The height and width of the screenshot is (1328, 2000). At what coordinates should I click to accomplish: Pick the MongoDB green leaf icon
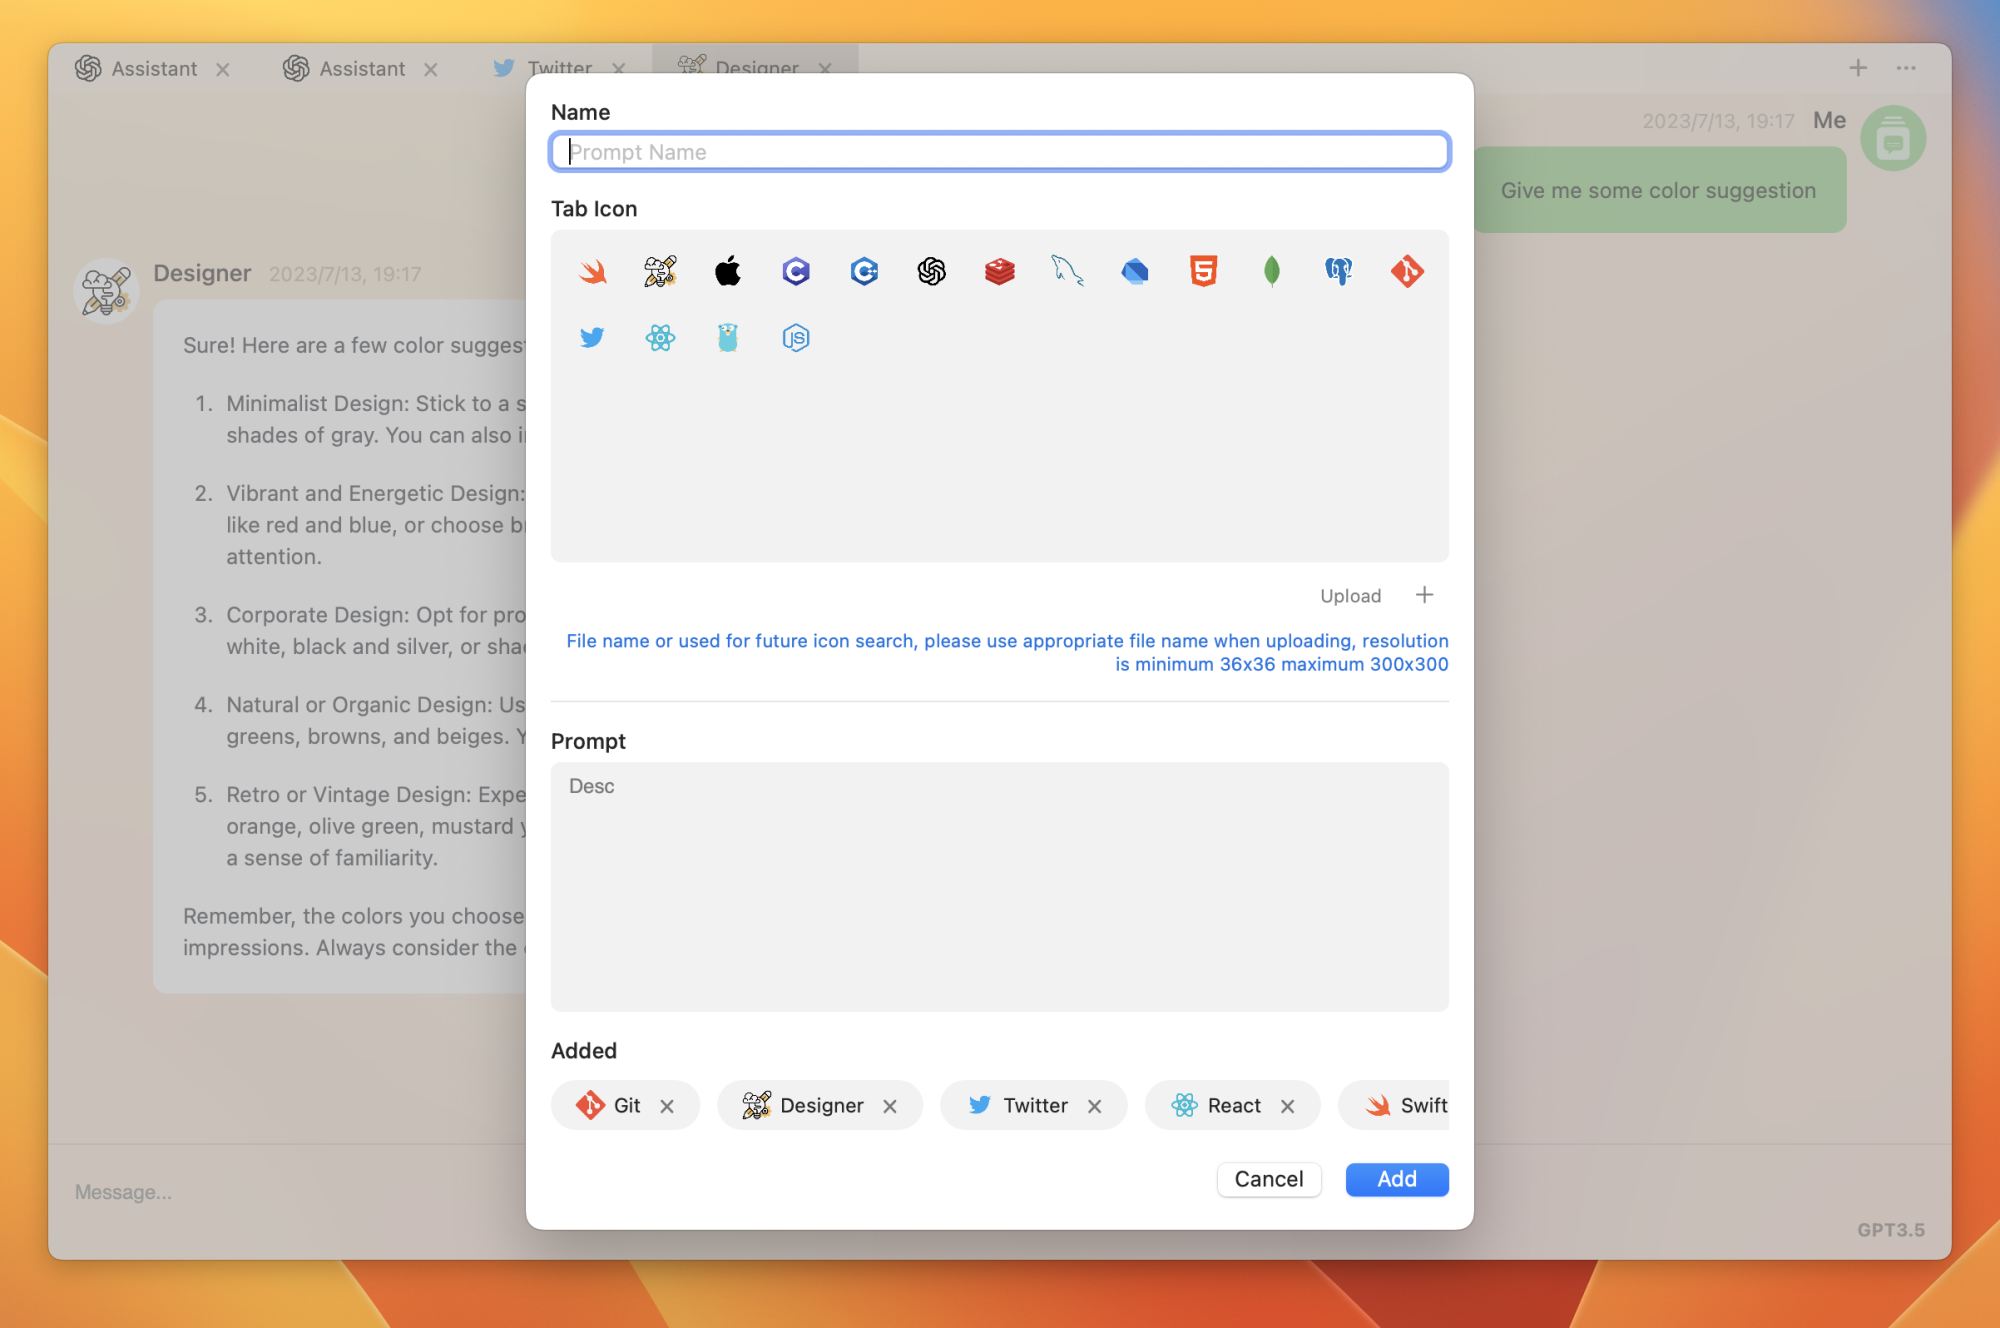point(1271,271)
